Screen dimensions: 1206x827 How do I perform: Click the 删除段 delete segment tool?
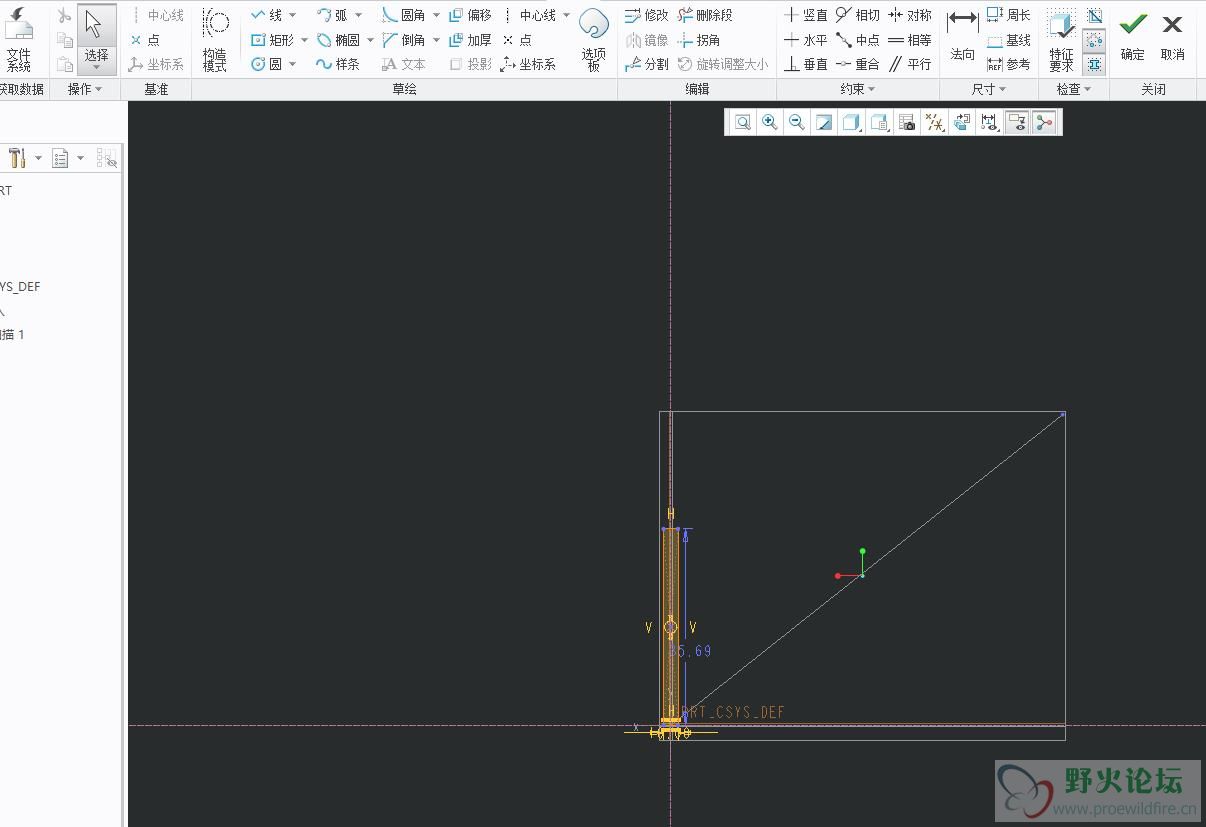click(706, 15)
